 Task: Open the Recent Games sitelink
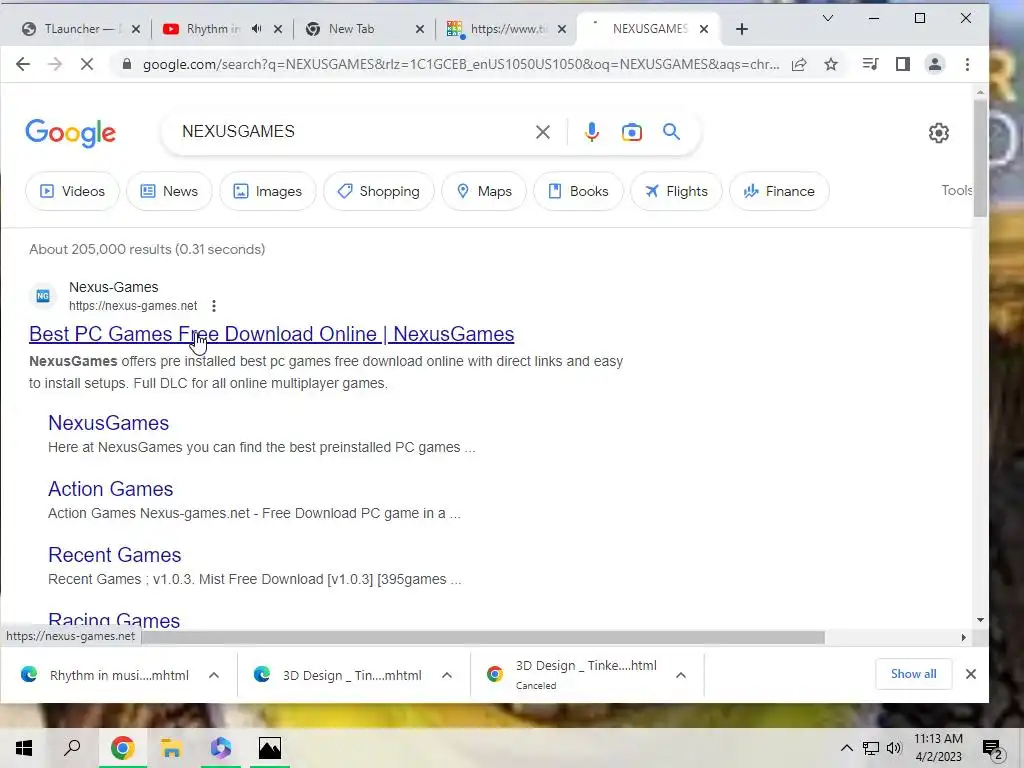point(114,554)
